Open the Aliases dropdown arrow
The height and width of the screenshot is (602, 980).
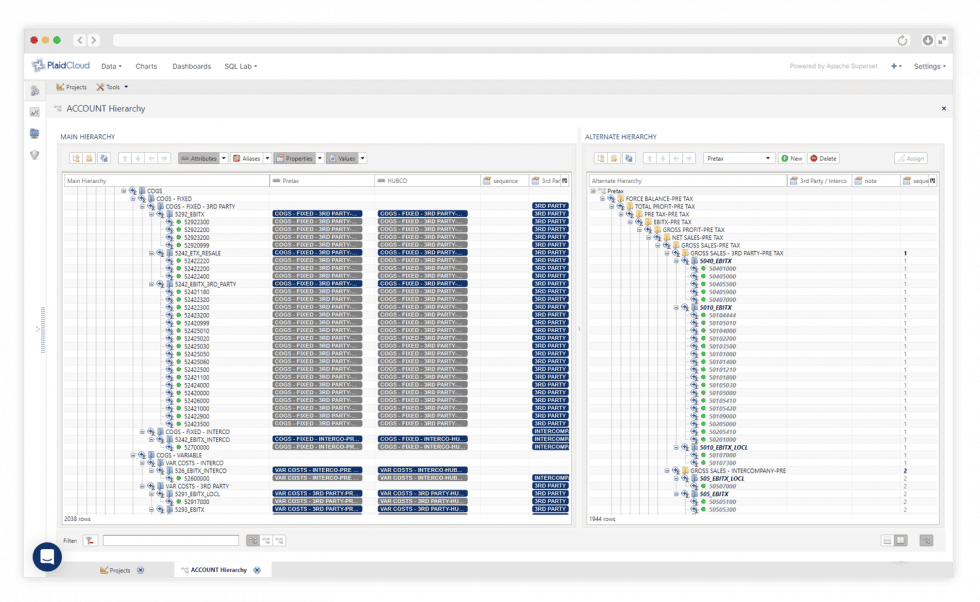pos(268,159)
